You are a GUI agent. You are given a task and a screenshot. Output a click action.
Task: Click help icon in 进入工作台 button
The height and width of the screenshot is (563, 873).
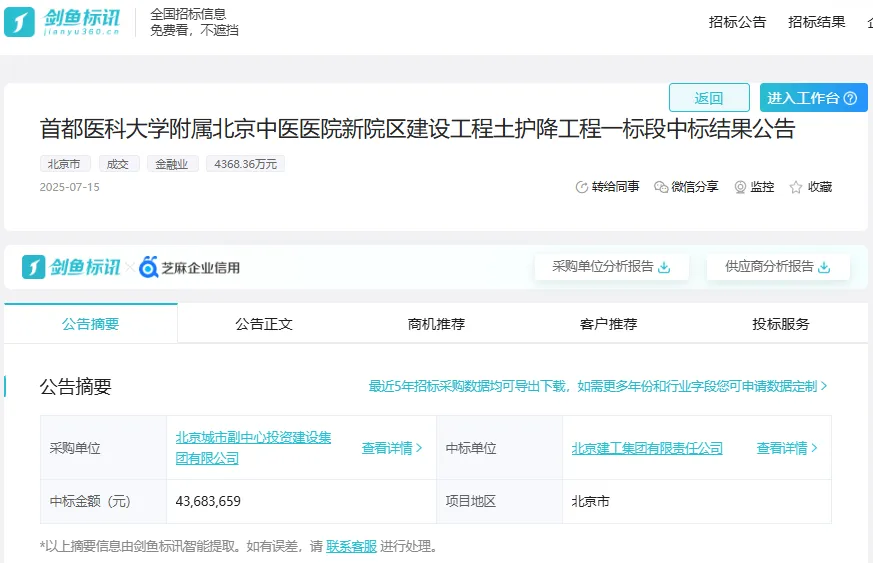850,98
